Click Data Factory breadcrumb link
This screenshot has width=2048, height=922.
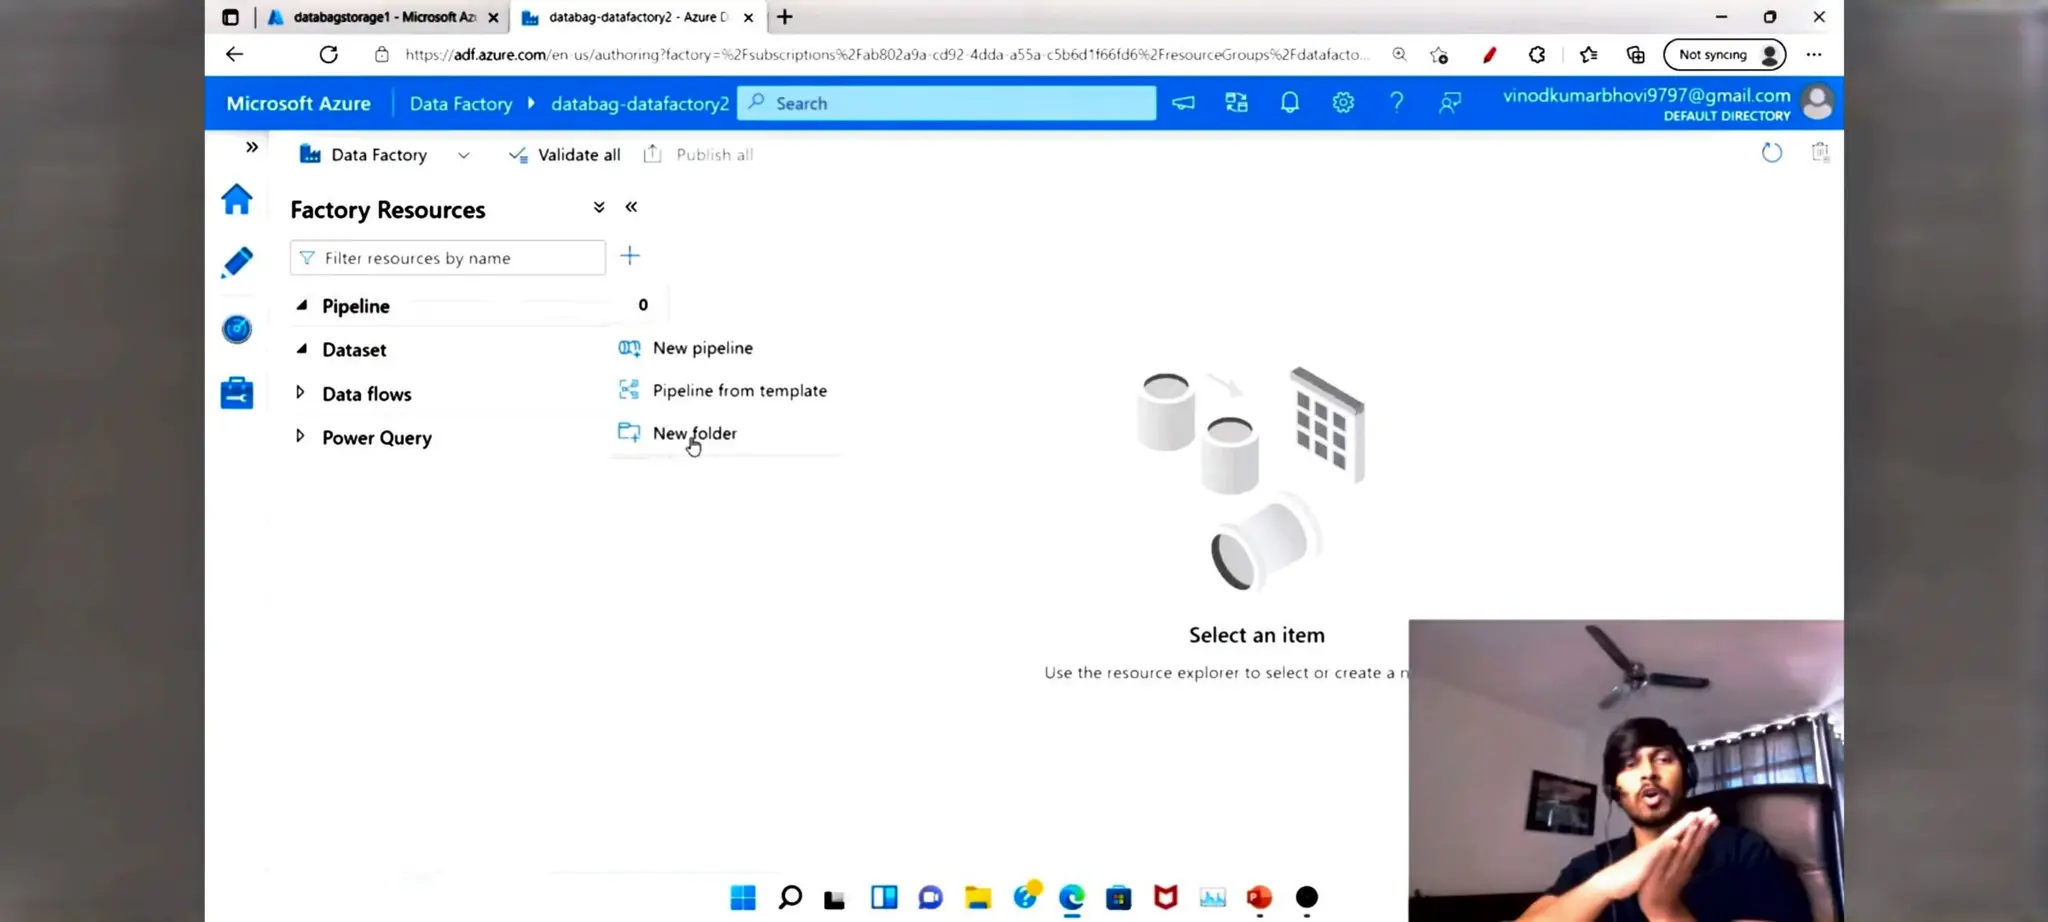pos(461,104)
